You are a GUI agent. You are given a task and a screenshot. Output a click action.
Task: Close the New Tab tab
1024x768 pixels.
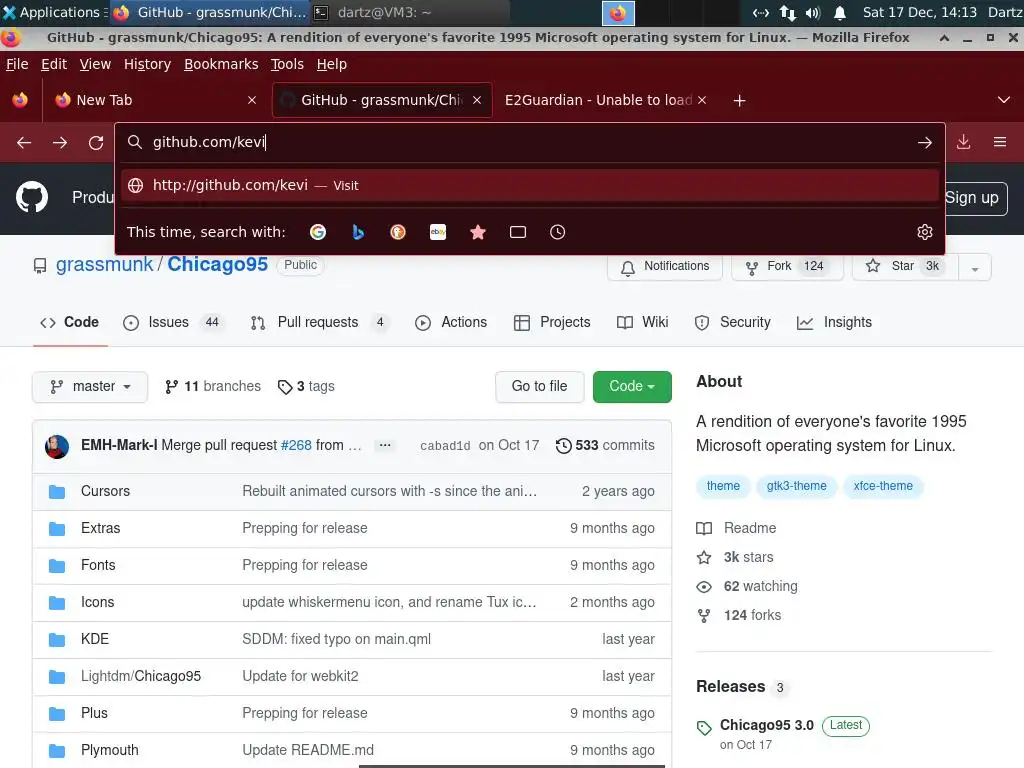252,100
